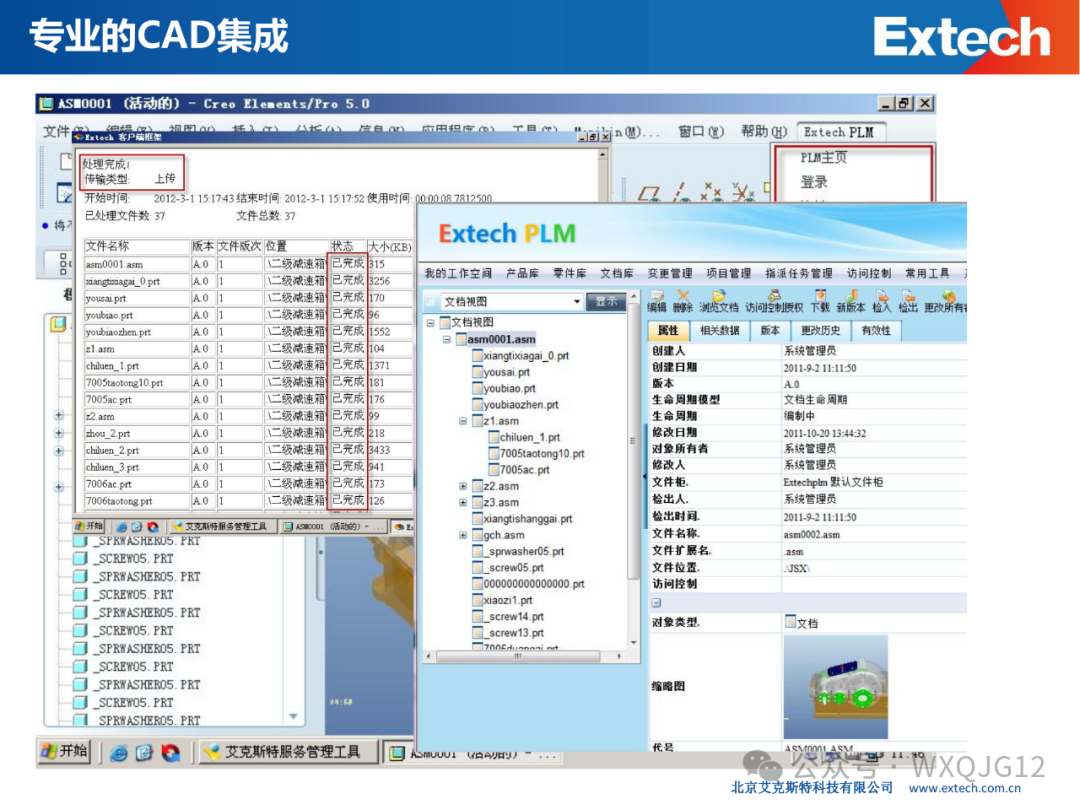Click document icon beside gch.asm in tree
This screenshot has height=810, width=1080.
pos(478,535)
